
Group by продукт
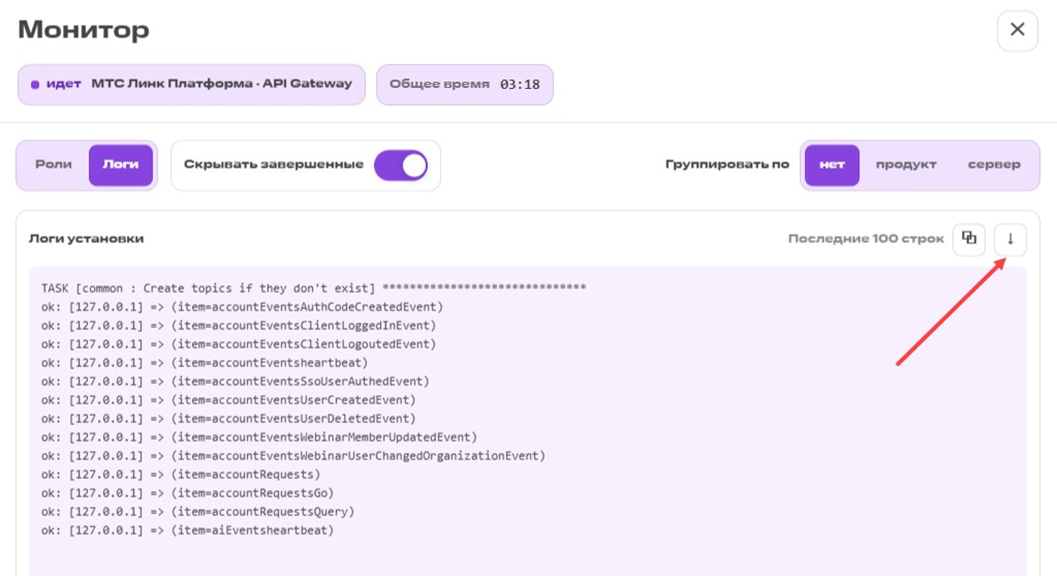point(906,165)
